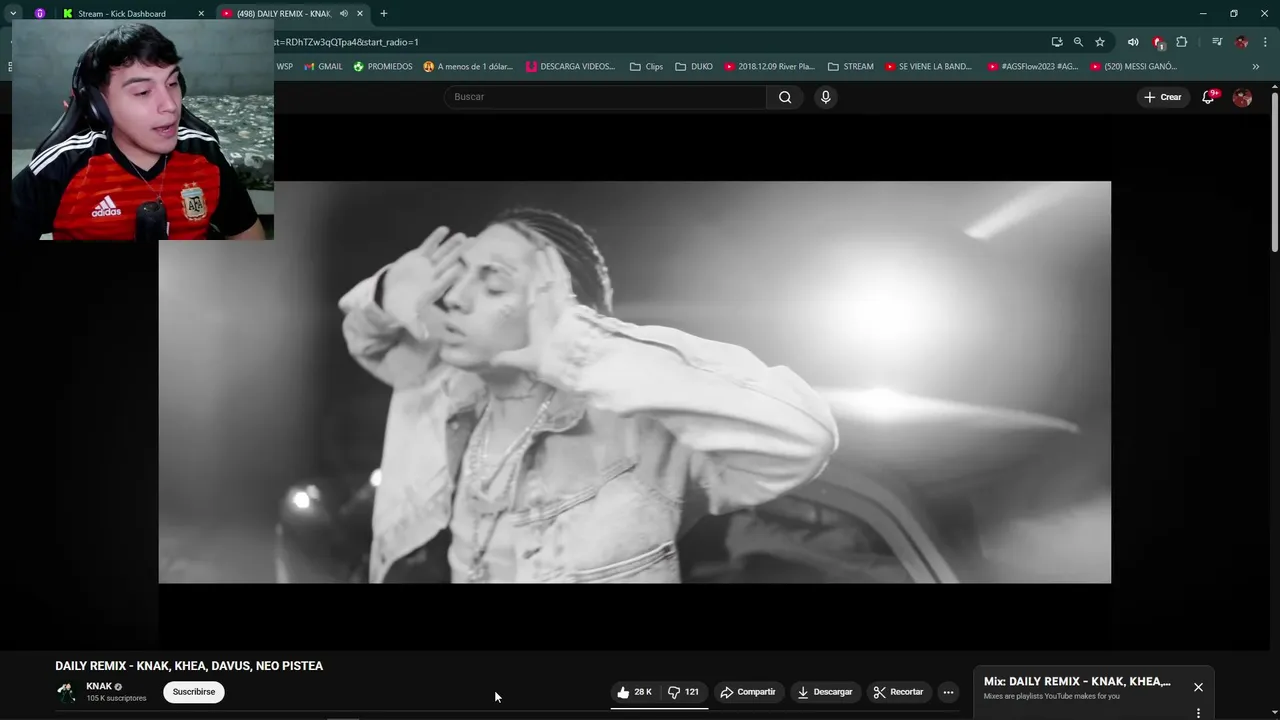This screenshot has height=720, width=1280.
Task: Open #AGSFlow2023 bookmark
Action: pyautogui.click(x=1033, y=67)
